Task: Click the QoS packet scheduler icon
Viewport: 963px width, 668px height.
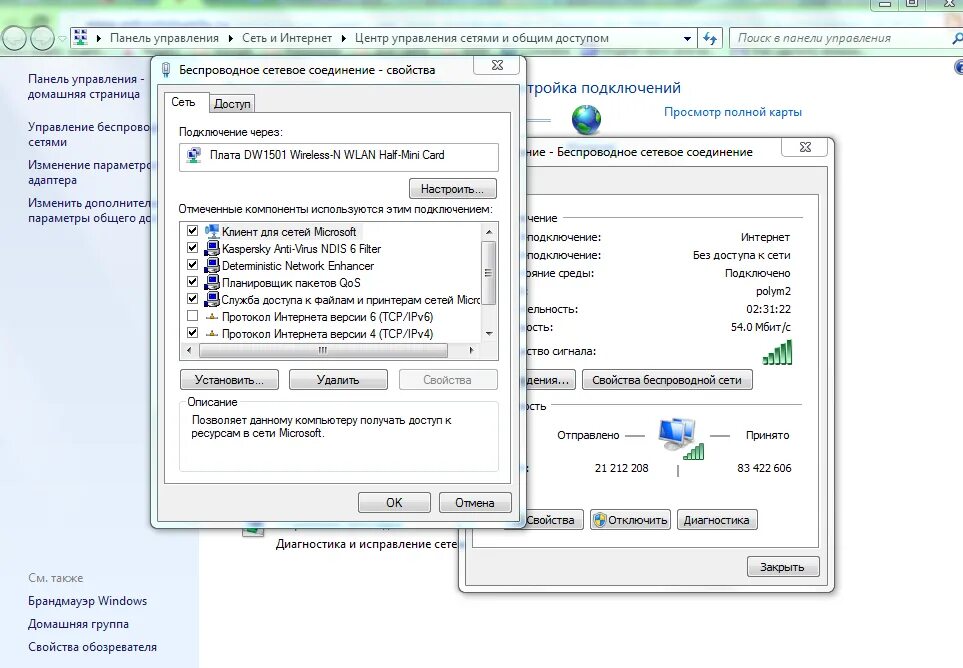Action: 212,282
